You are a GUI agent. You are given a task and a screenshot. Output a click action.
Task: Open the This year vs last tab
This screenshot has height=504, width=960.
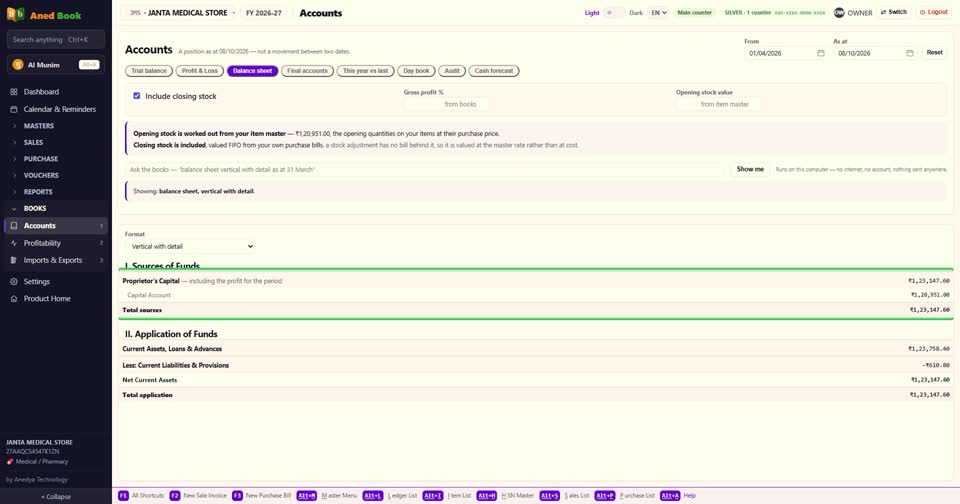pyautogui.click(x=365, y=71)
